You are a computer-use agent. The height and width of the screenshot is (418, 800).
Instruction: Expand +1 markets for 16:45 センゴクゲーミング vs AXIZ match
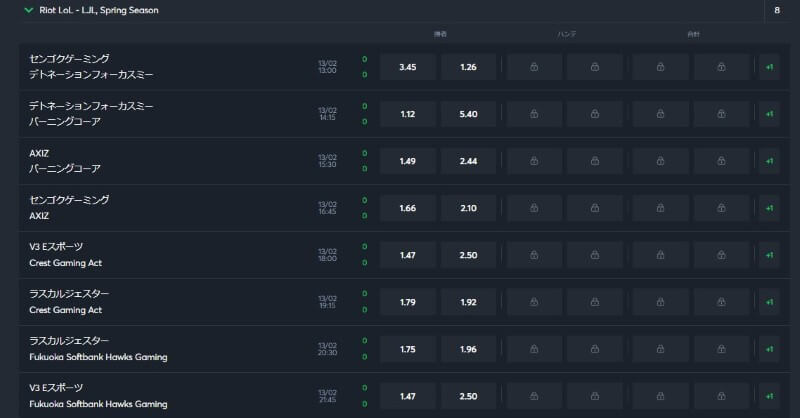click(x=769, y=208)
